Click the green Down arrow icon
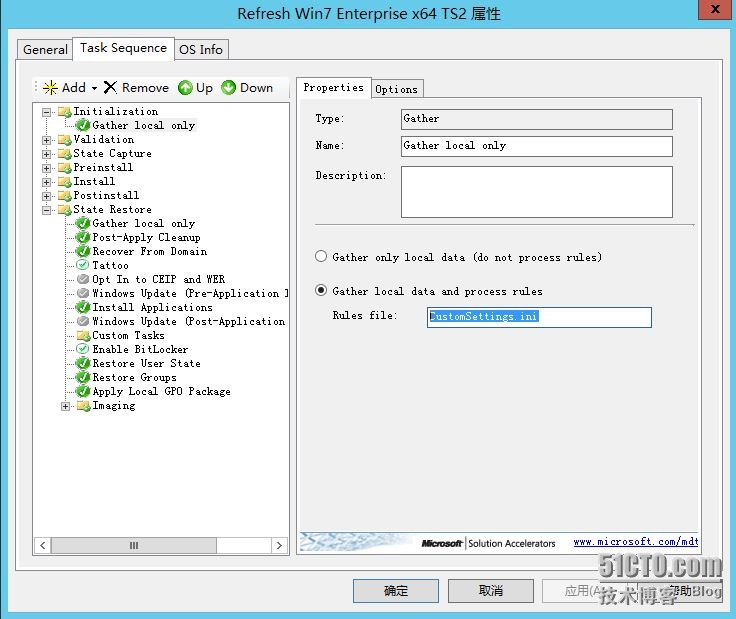 click(x=229, y=87)
